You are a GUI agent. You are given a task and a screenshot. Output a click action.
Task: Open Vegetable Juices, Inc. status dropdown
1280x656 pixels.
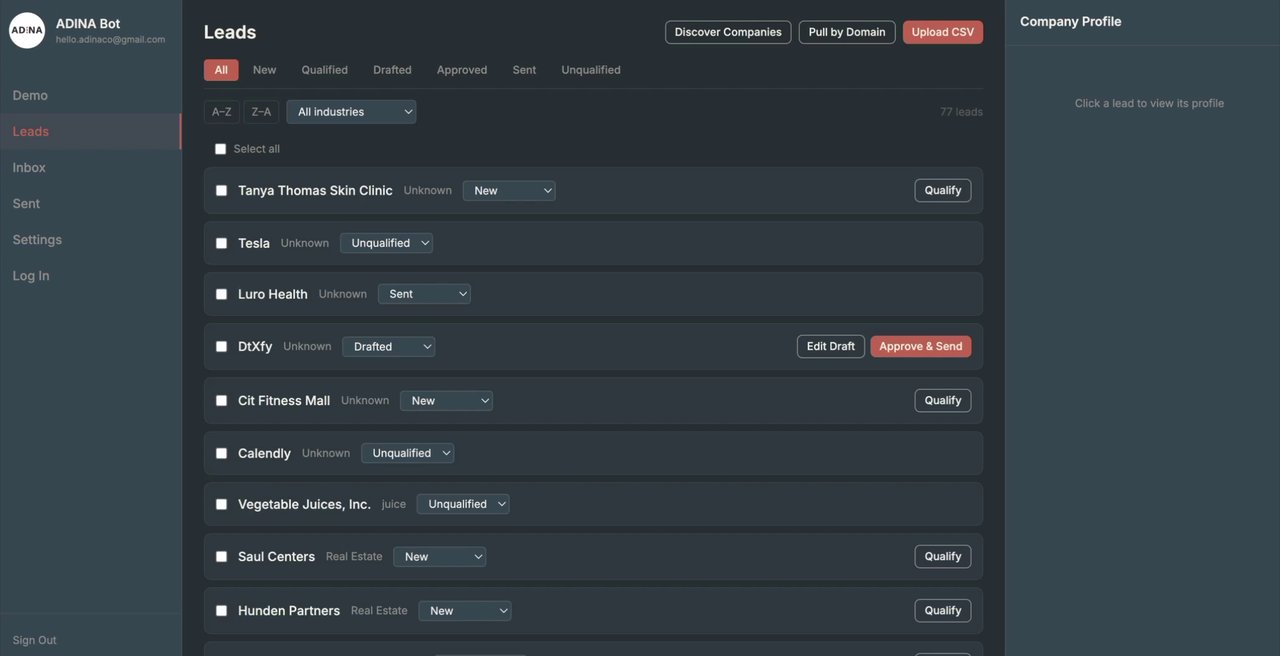tap(463, 504)
